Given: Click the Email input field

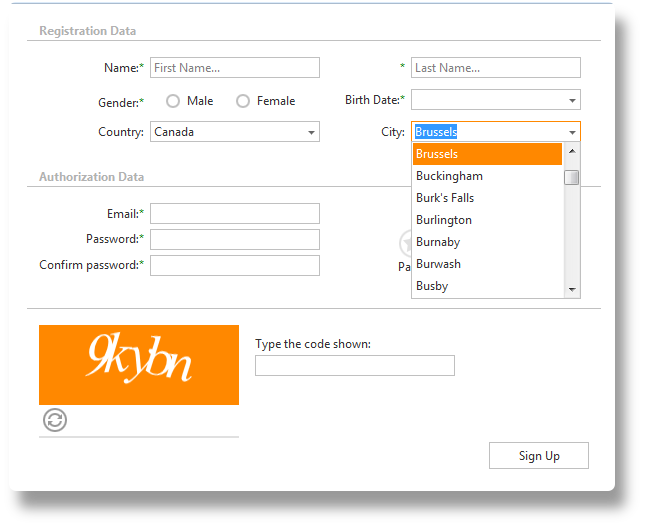Looking at the screenshot, I should point(235,213).
